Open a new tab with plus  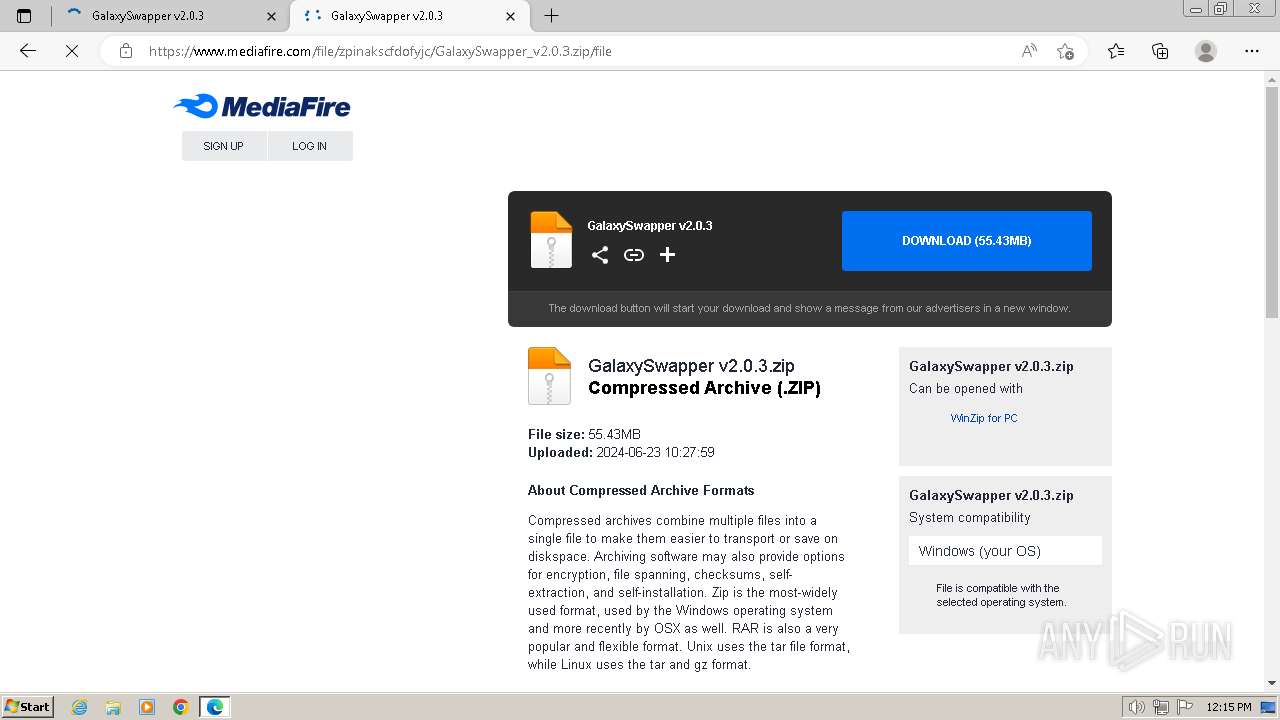pos(551,16)
